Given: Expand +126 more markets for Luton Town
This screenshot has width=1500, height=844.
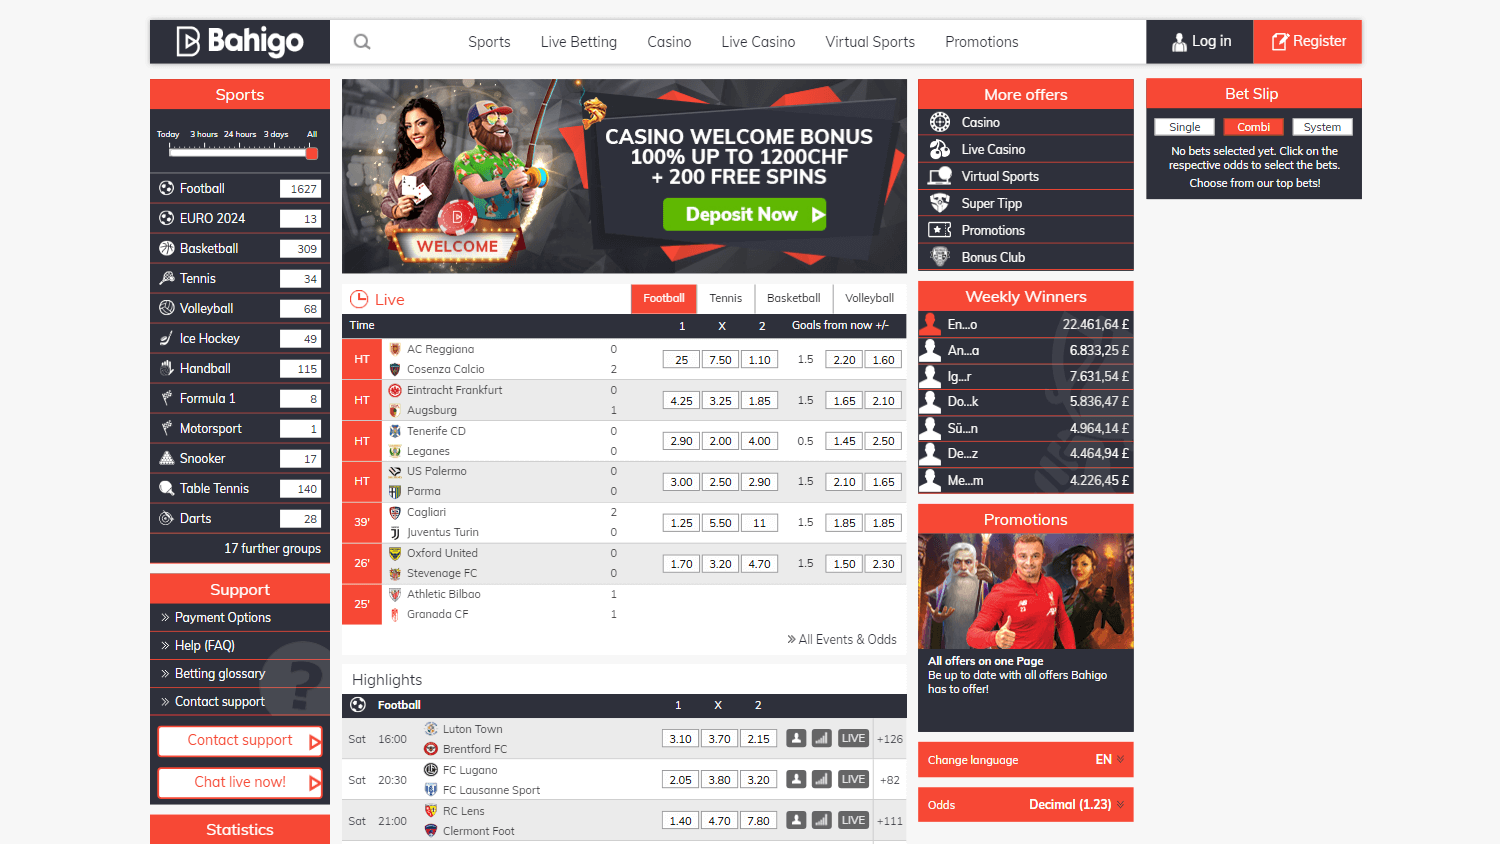Looking at the screenshot, I should click(x=890, y=739).
